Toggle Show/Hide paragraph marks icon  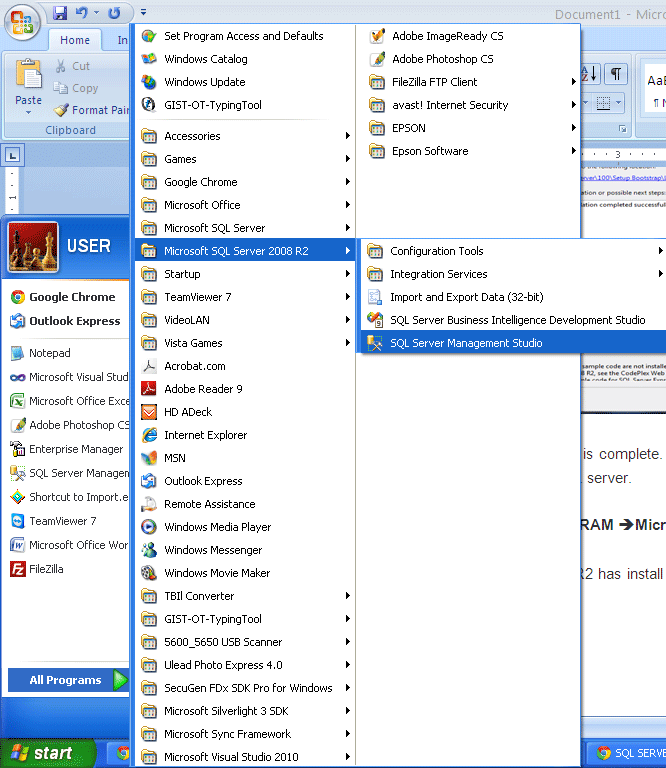(x=616, y=74)
